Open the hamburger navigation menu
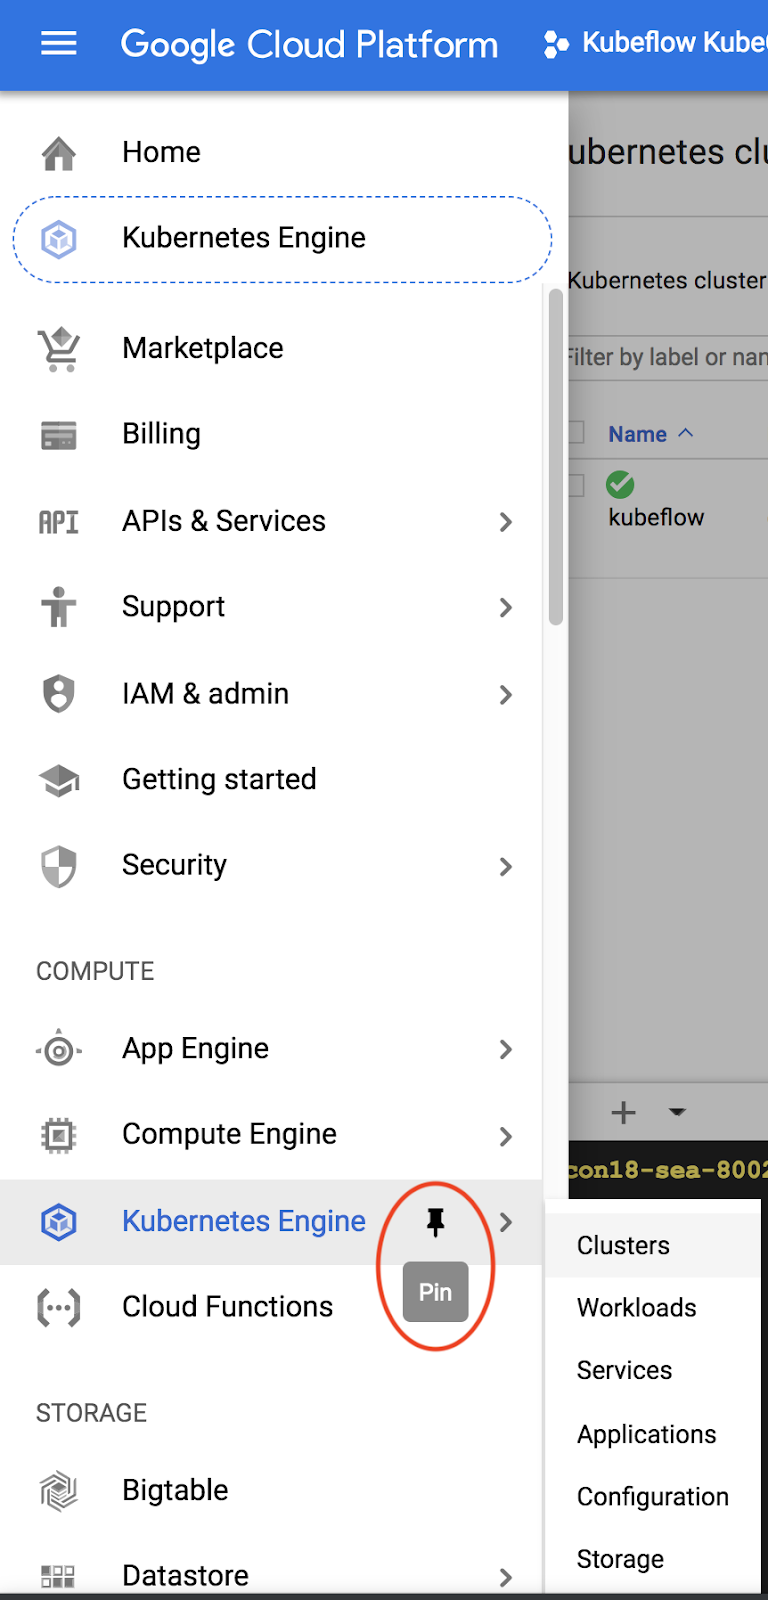Viewport: 768px width, 1600px height. click(x=59, y=43)
